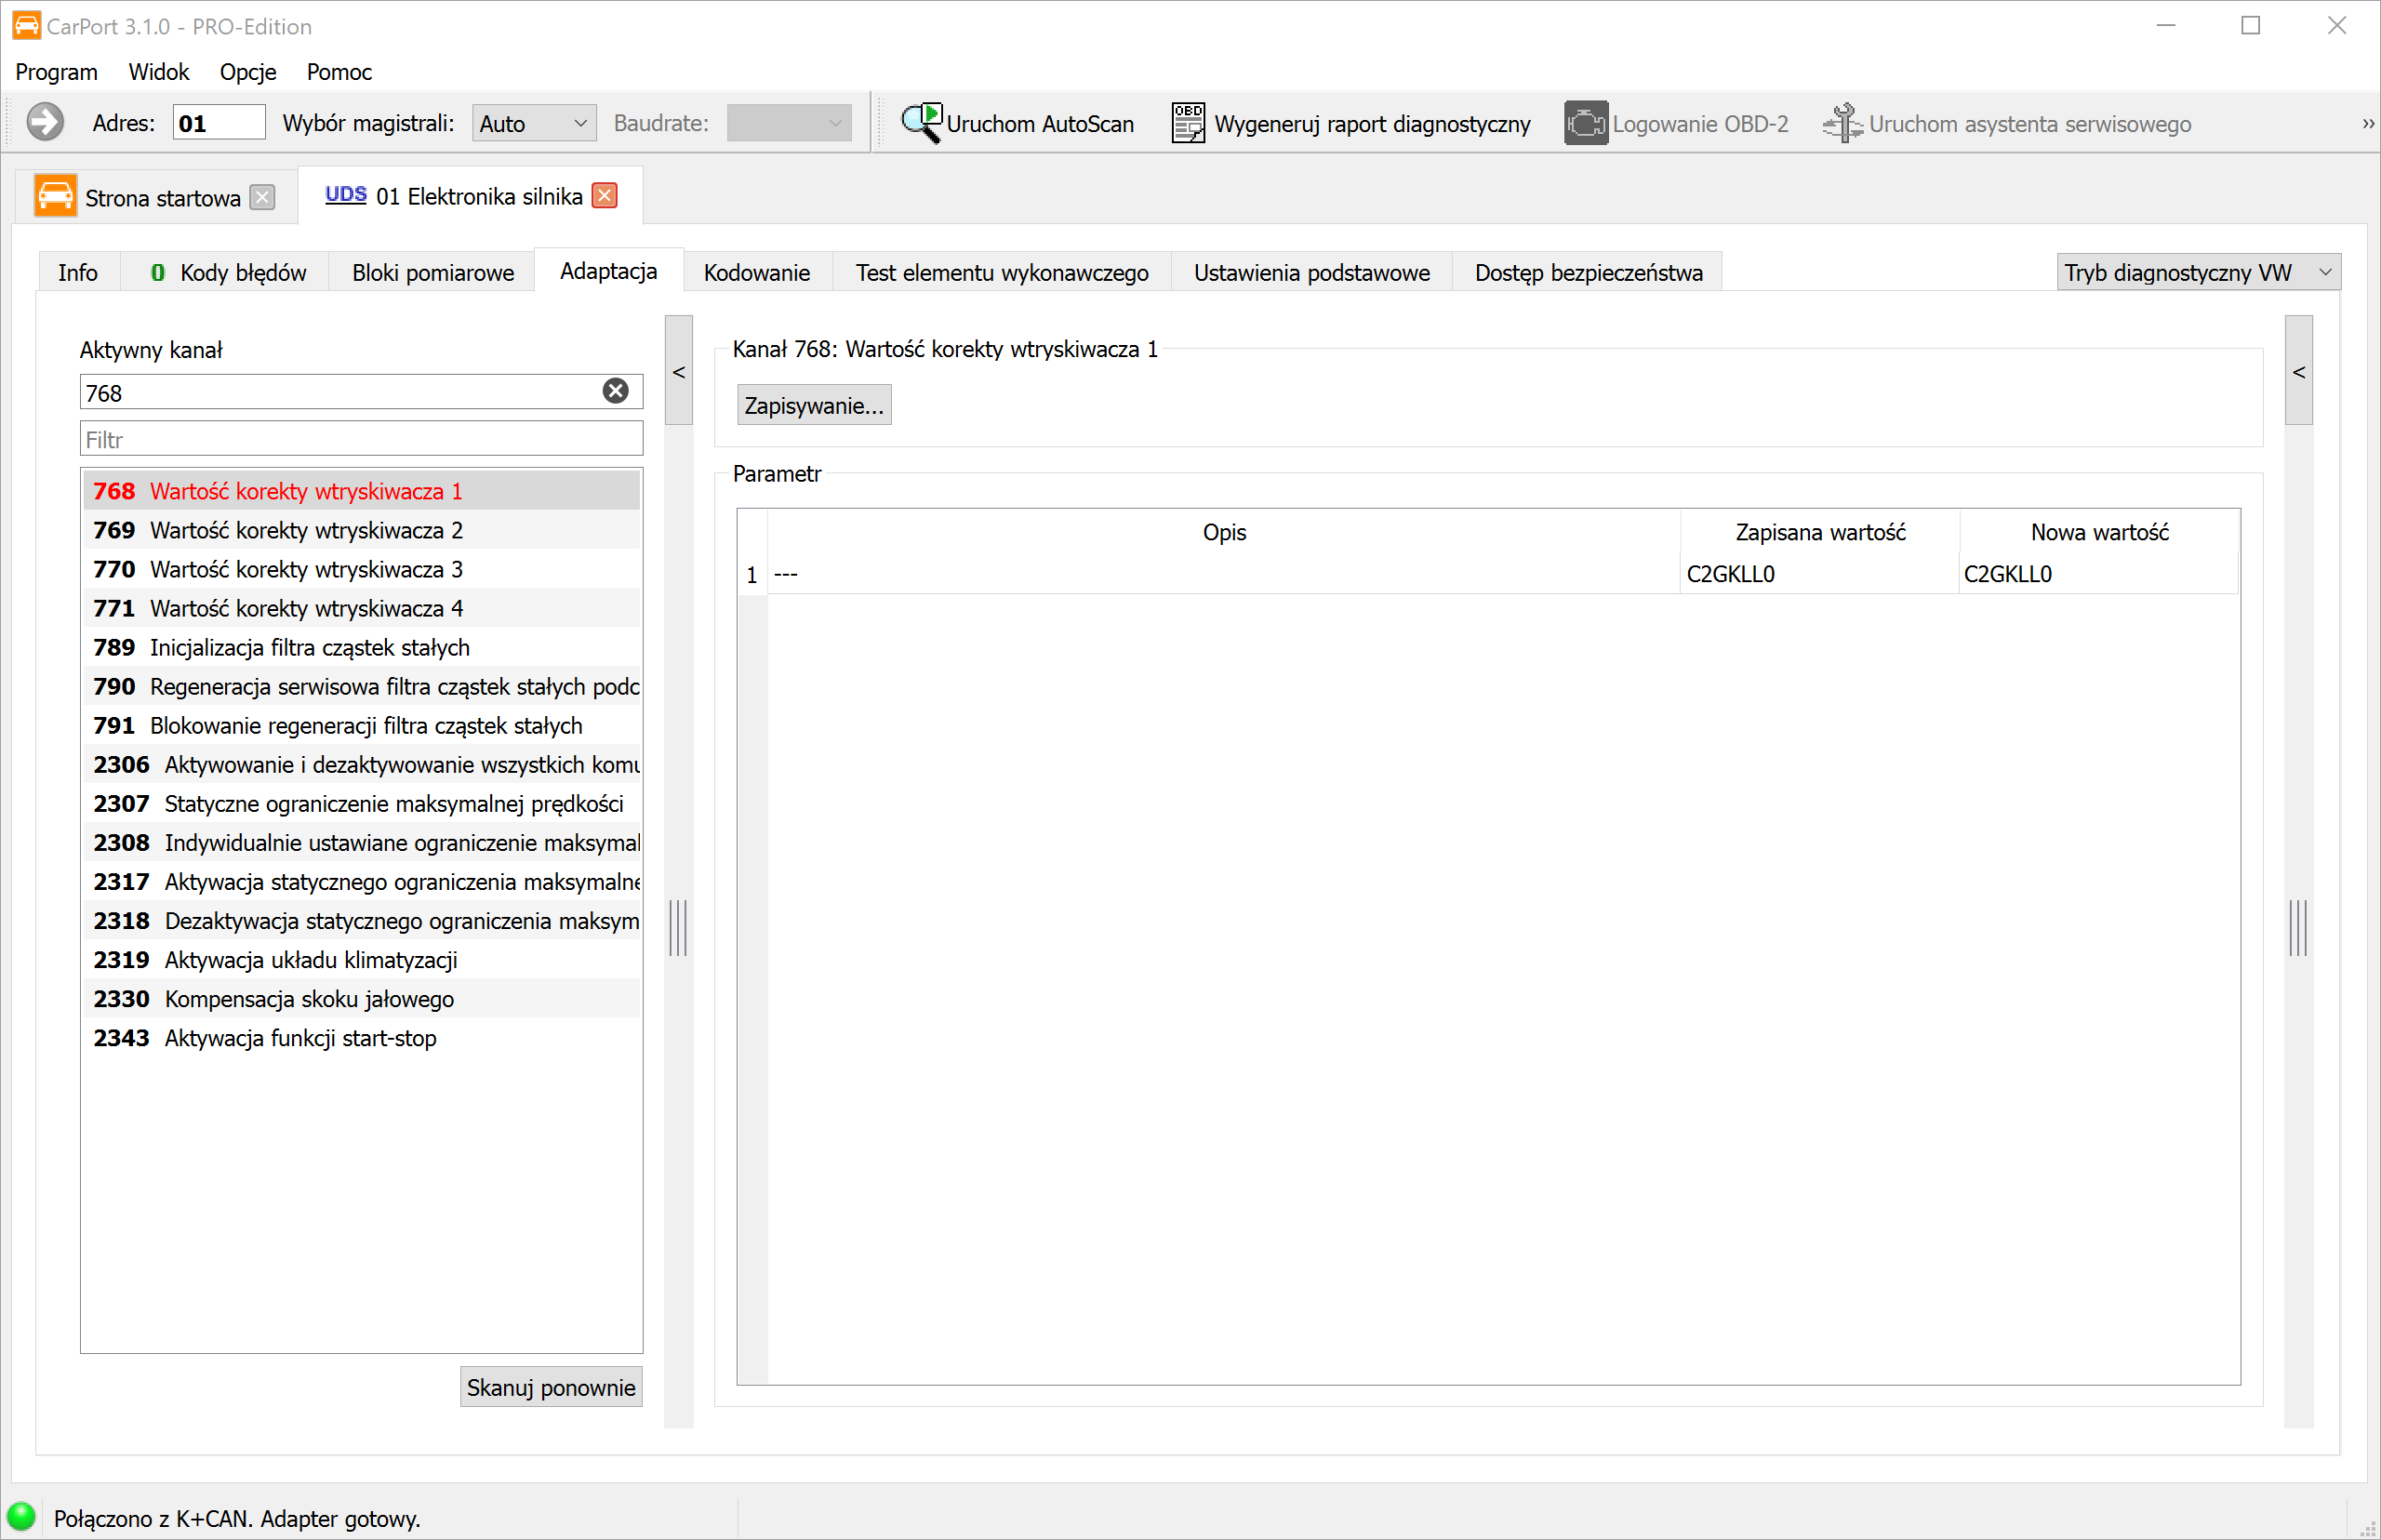Open the Baudrate dropdown
Image resolution: width=2381 pixels, height=1540 pixels.
pos(789,123)
